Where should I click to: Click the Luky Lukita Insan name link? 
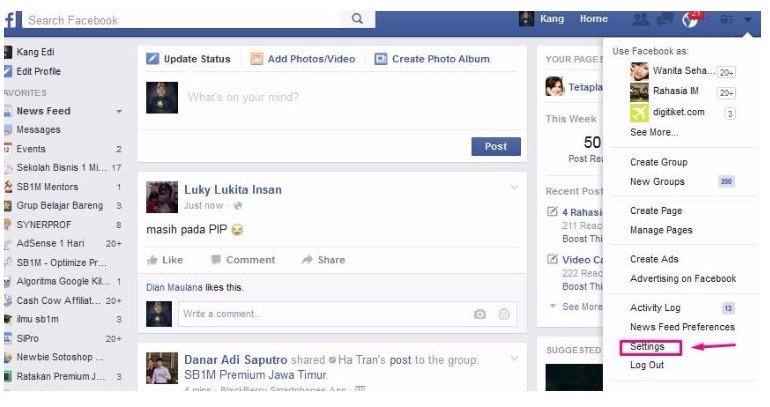pyautogui.click(x=233, y=190)
